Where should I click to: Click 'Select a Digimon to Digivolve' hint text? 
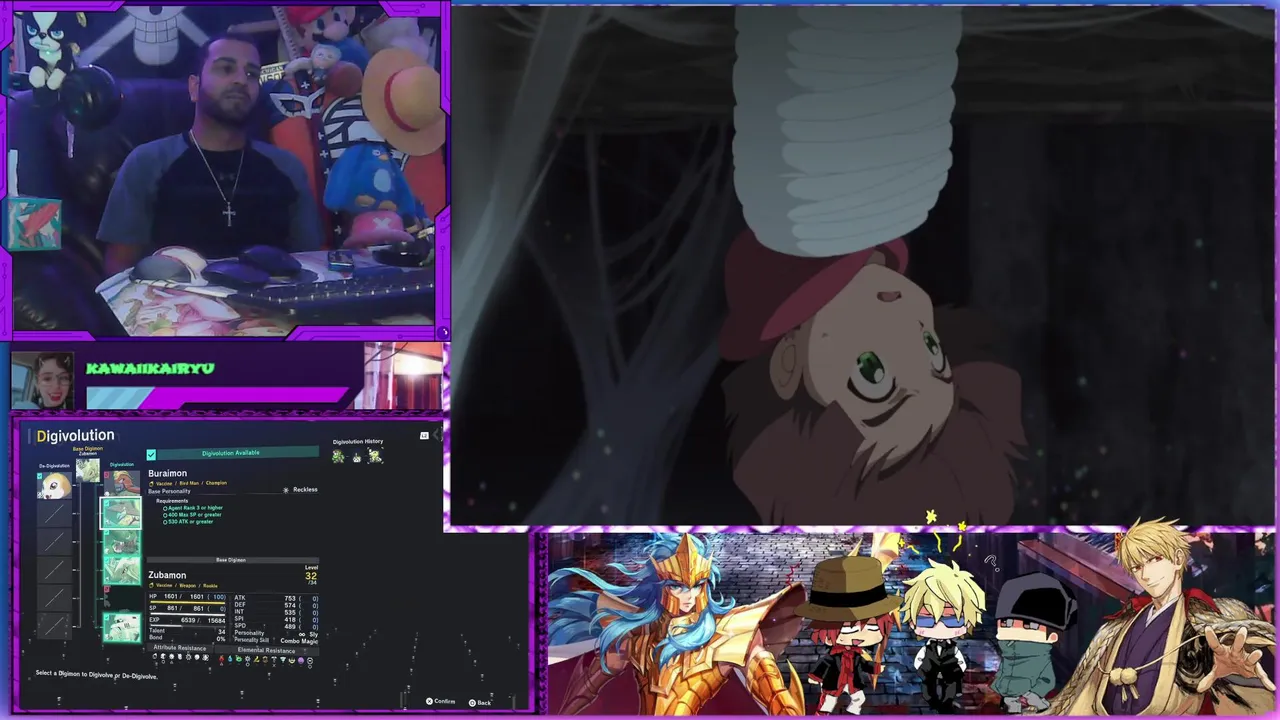97,675
